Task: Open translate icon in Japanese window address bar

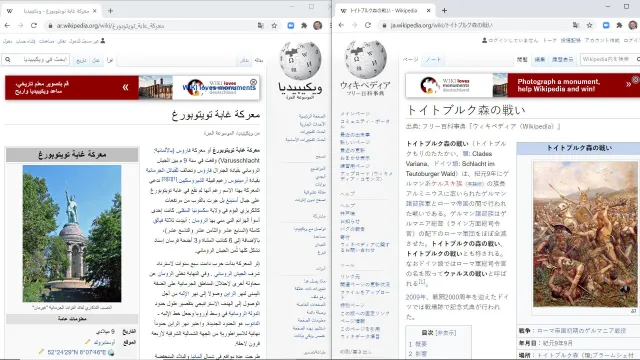Action: (x=576, y=25)
